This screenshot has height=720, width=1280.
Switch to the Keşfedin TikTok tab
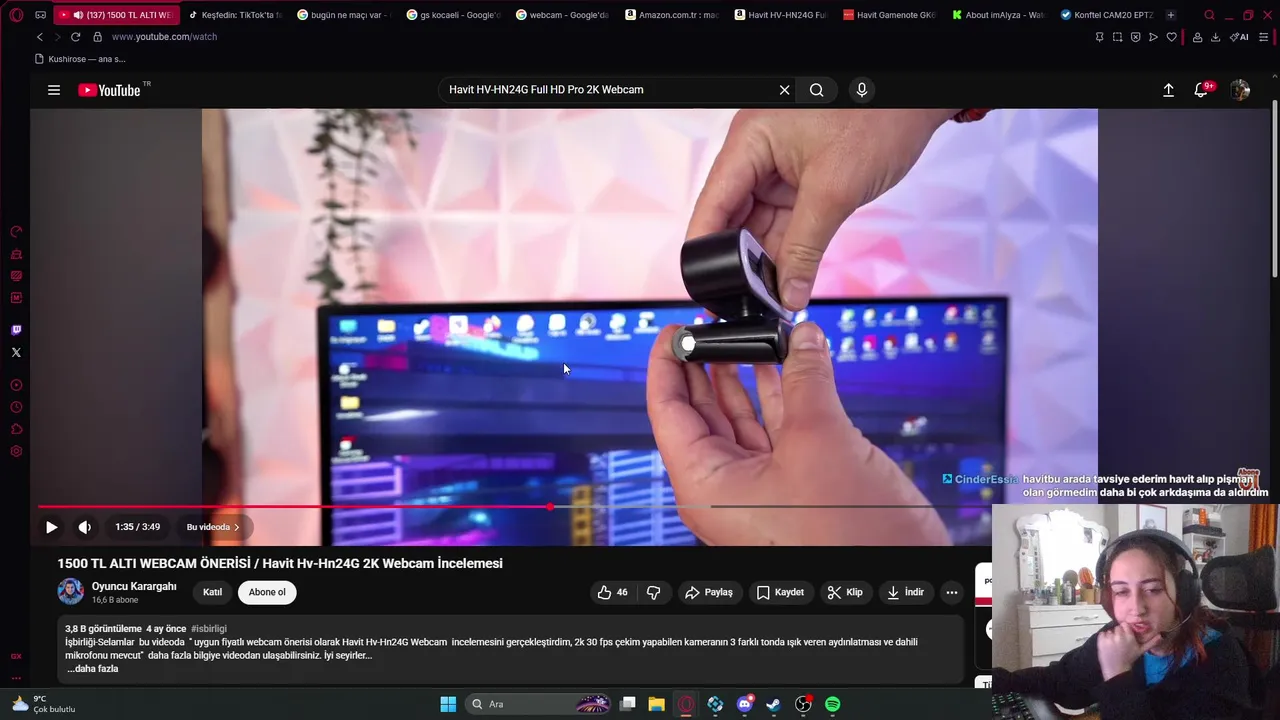click(x=235, y=15)
